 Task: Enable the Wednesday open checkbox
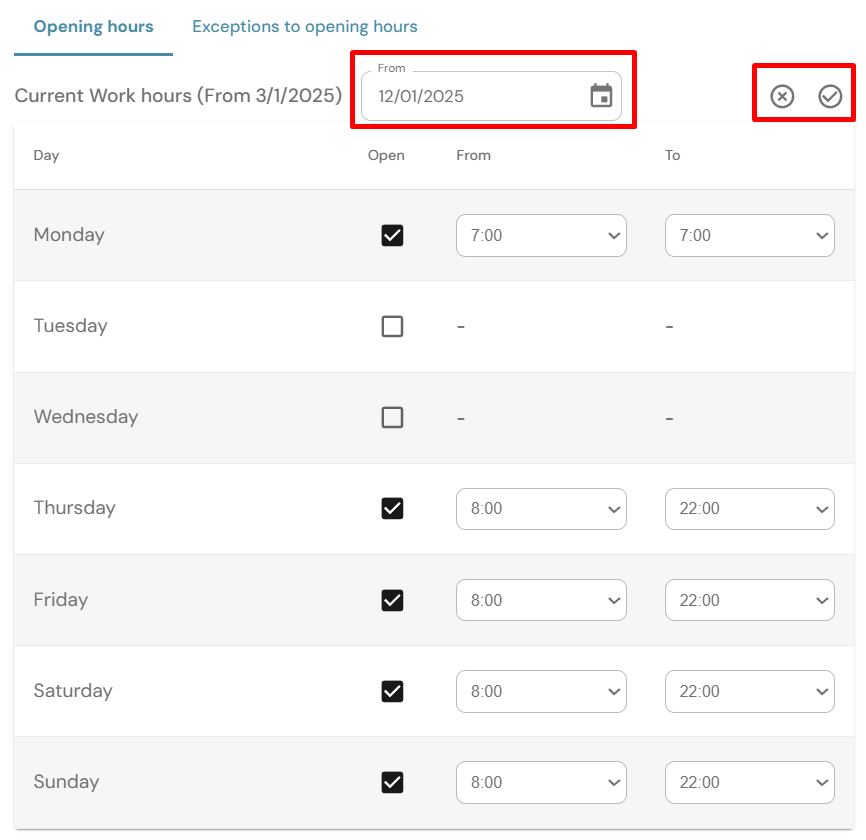pos(392,417)
